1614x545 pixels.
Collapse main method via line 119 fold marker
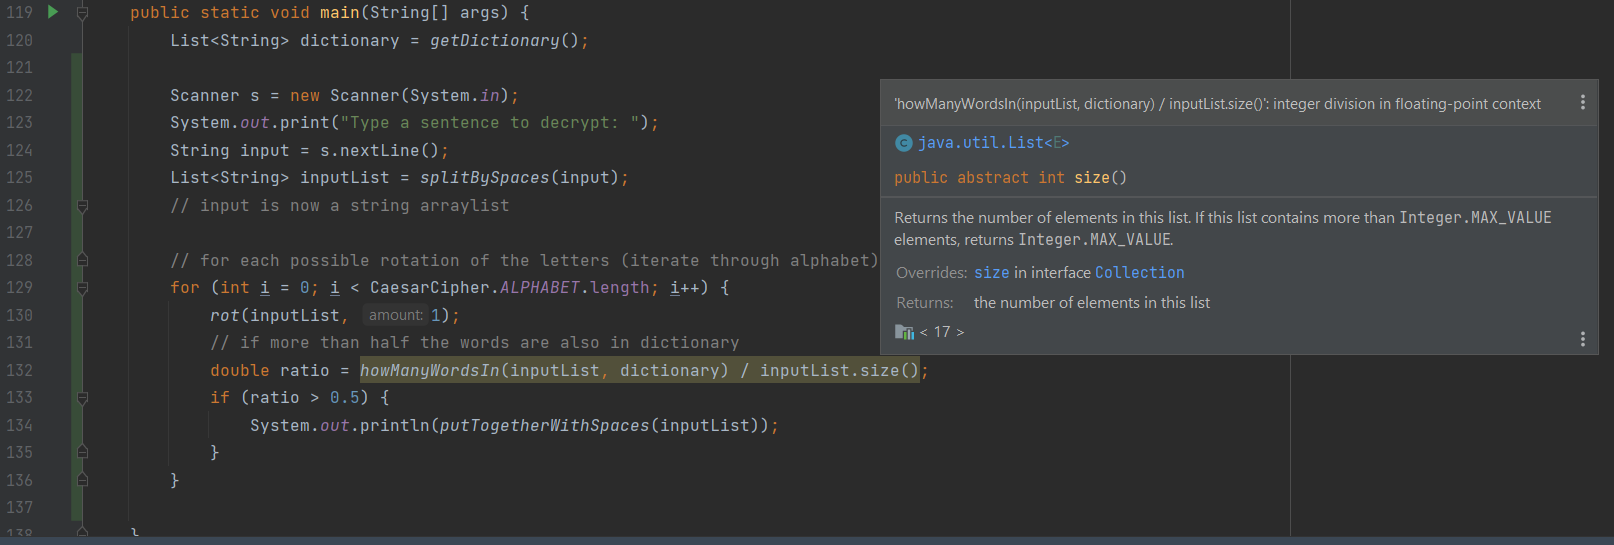pyautogui.click(x=83, y=13)
